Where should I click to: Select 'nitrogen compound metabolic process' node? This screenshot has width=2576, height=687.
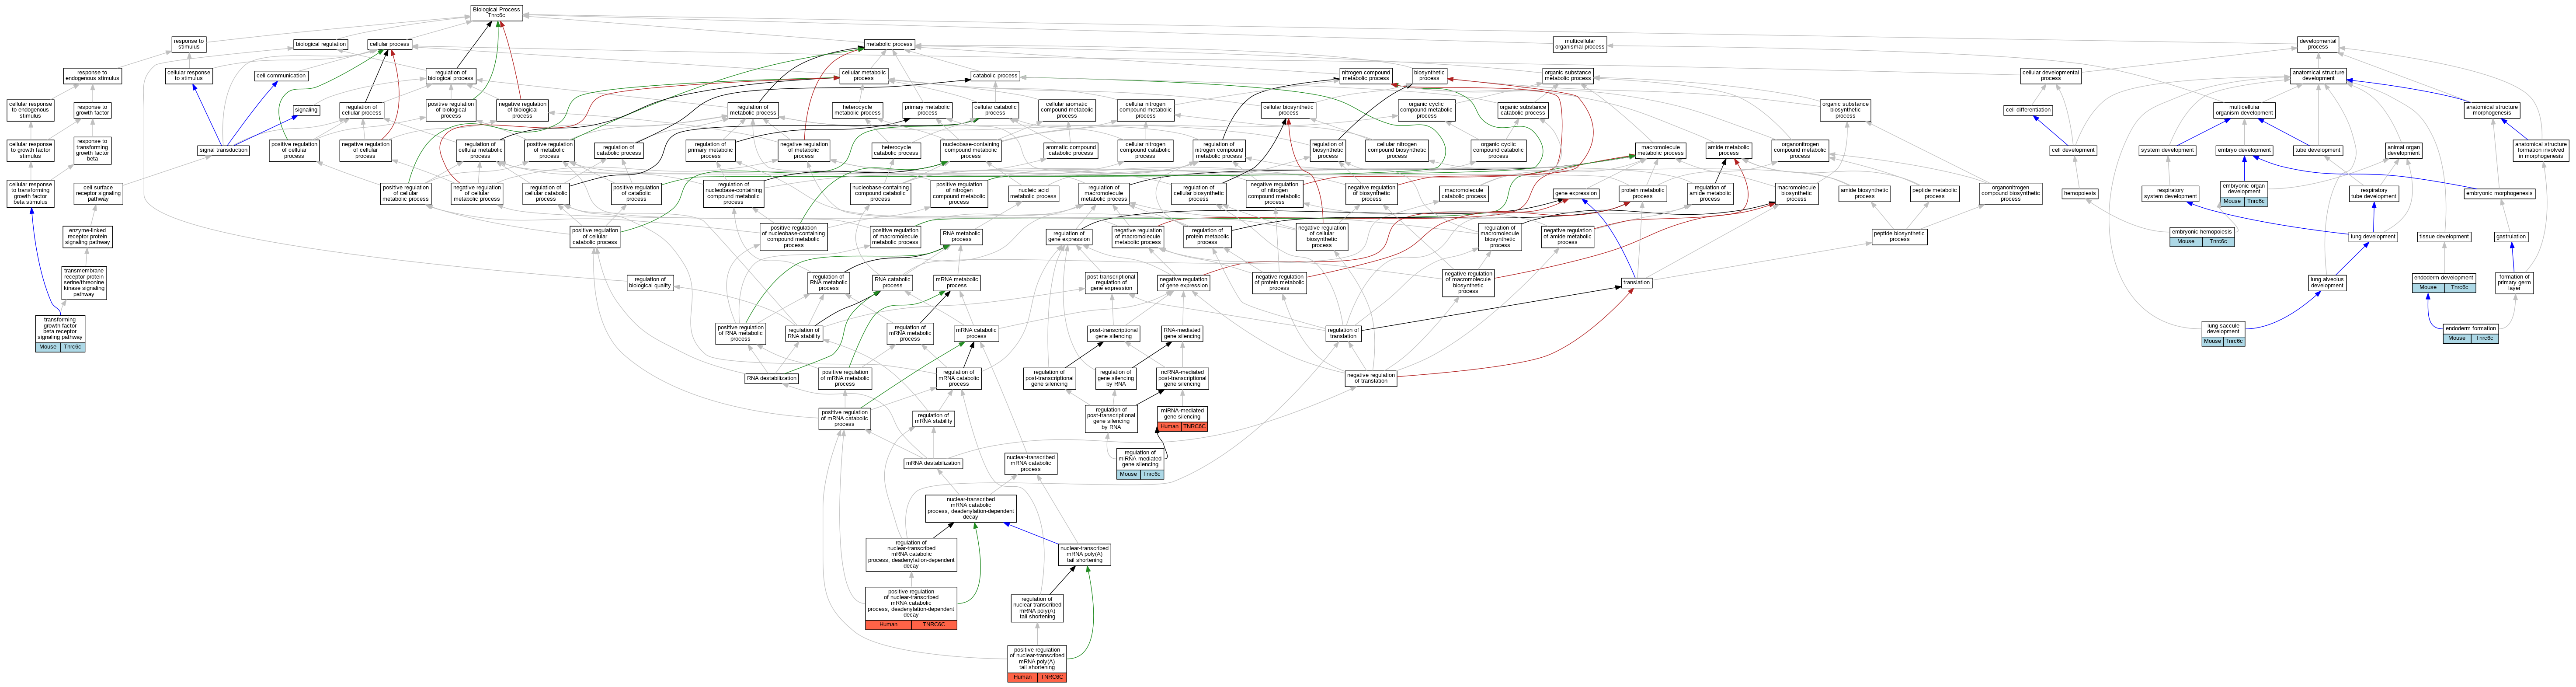(1366, 75)
